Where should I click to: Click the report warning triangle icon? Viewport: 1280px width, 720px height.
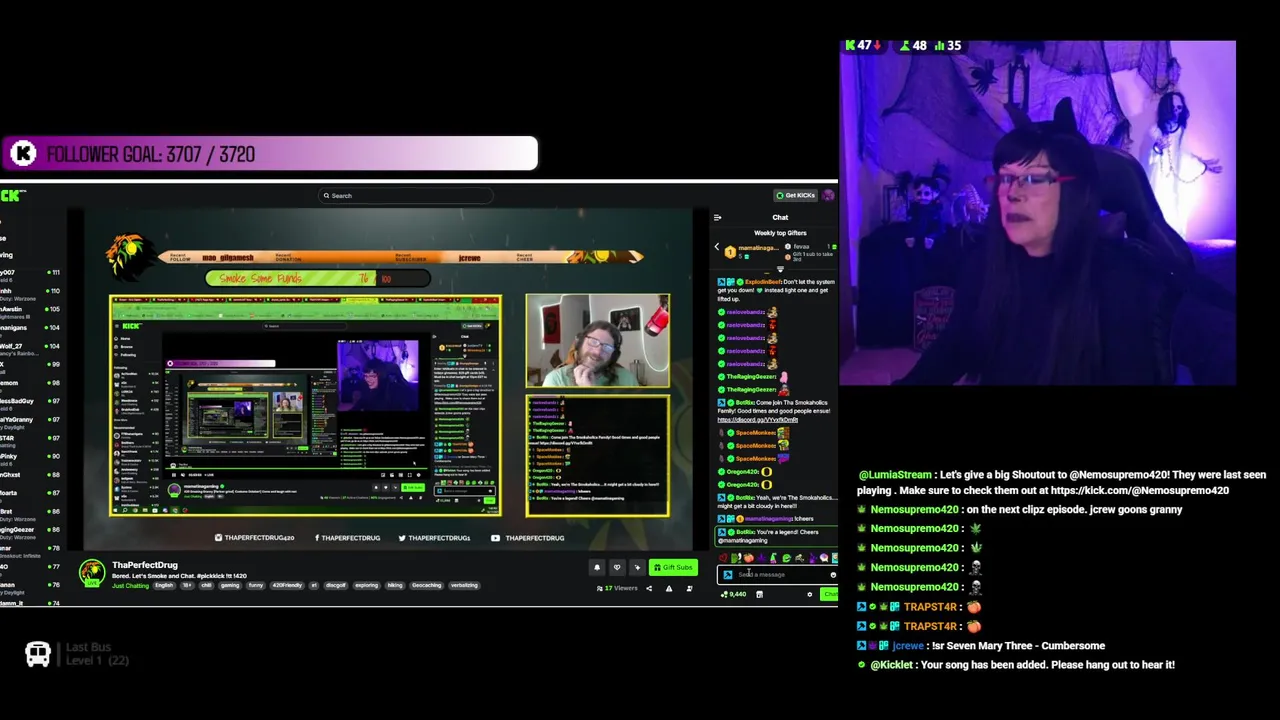tap(669, 588)
